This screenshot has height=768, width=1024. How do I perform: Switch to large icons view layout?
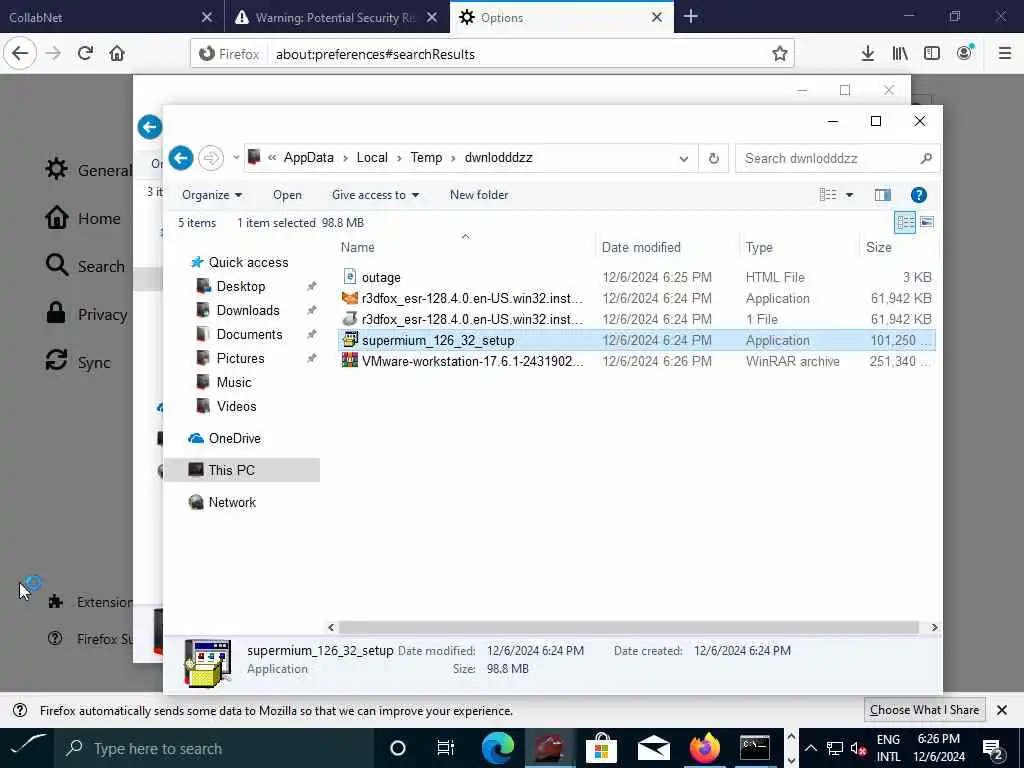click(927, 223)
